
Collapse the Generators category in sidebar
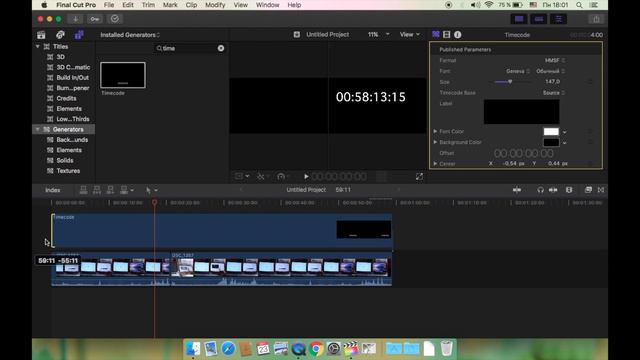pos(38,129)
